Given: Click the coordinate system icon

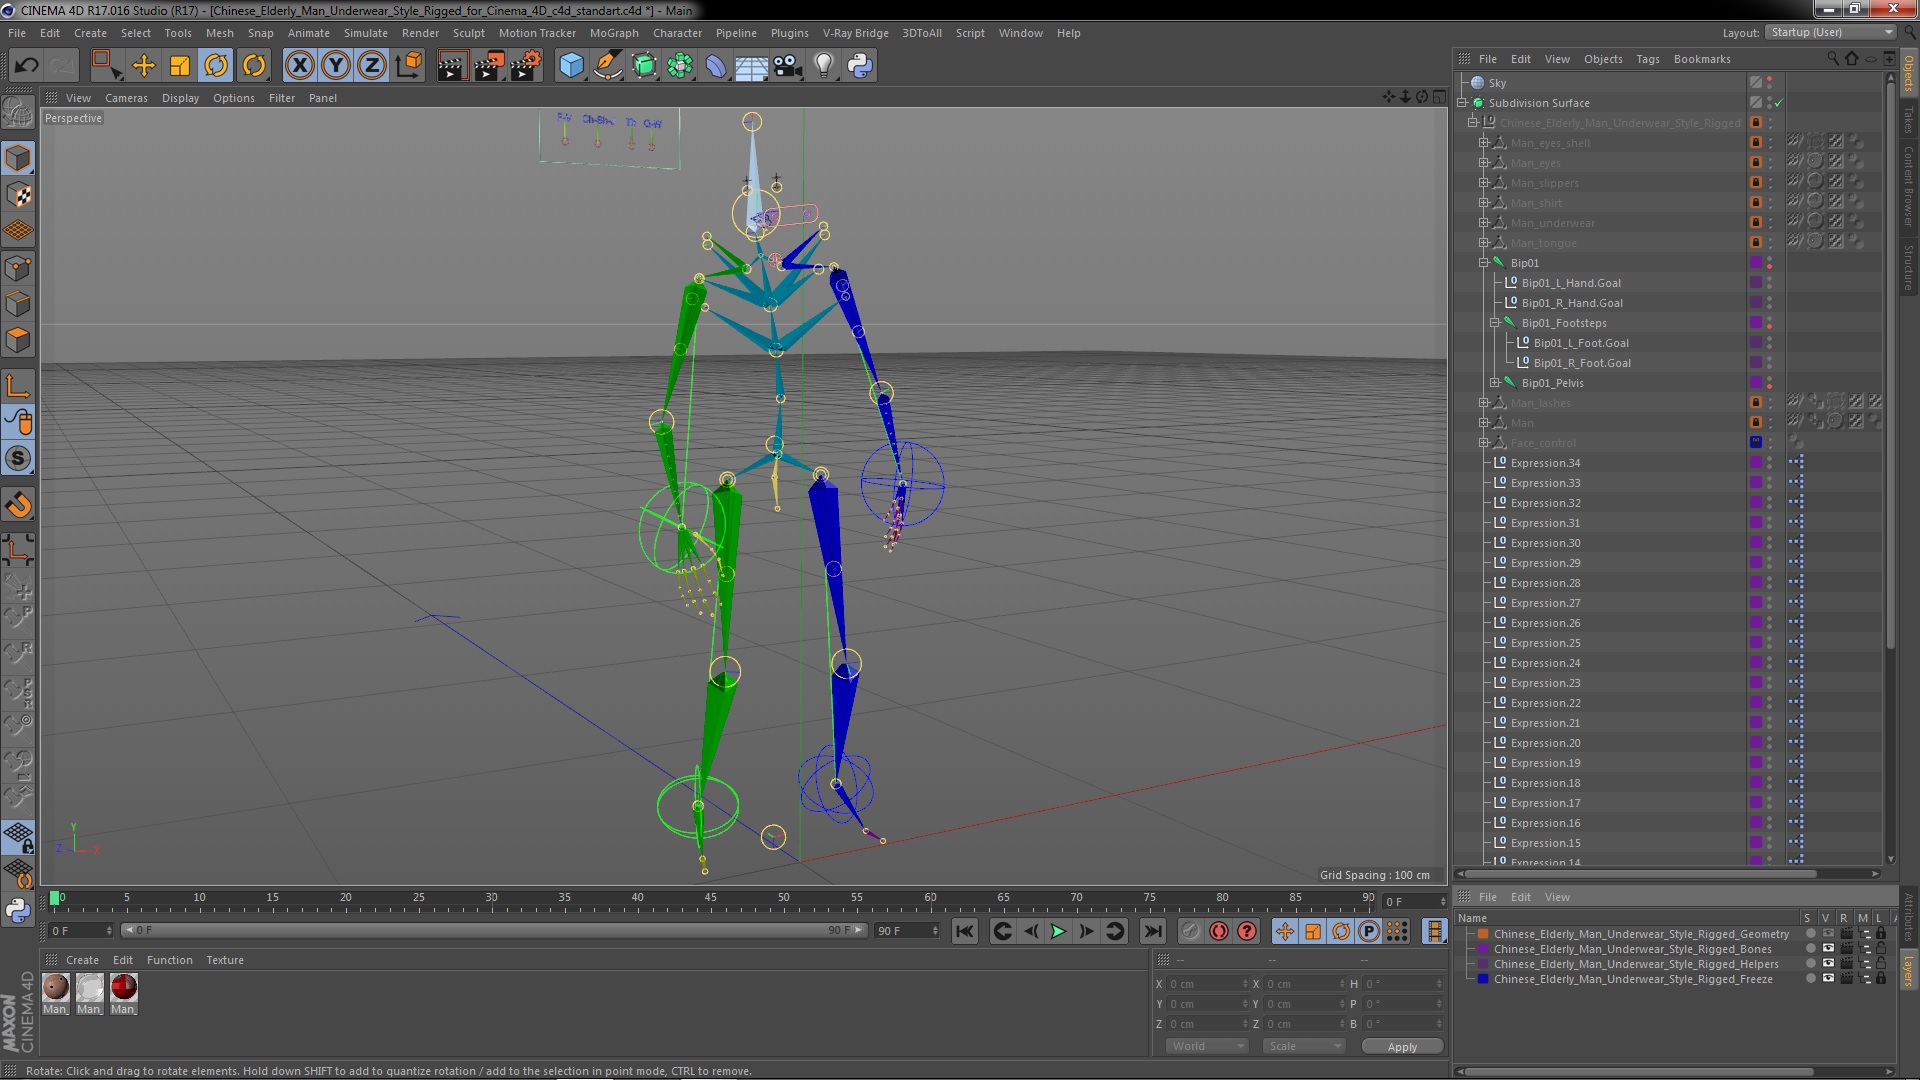Looking at the screenshot, I should [409, 66].
